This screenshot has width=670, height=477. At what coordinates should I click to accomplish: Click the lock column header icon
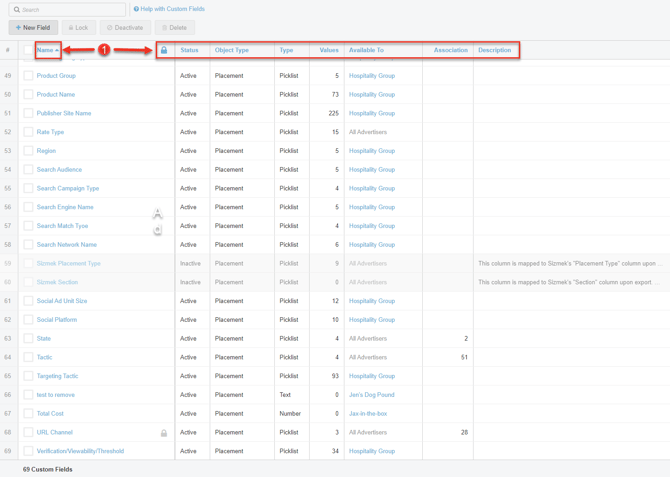164,50
